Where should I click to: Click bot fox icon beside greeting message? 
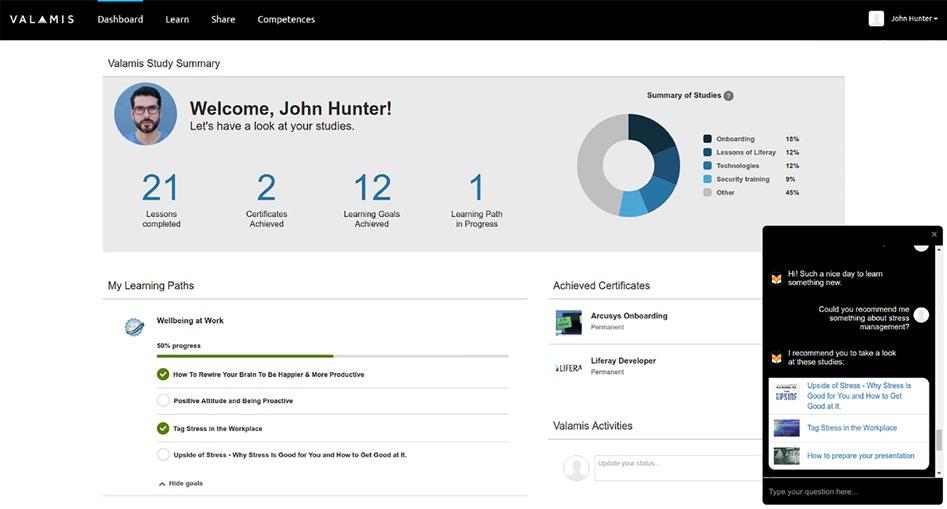(x=776, y=279)
